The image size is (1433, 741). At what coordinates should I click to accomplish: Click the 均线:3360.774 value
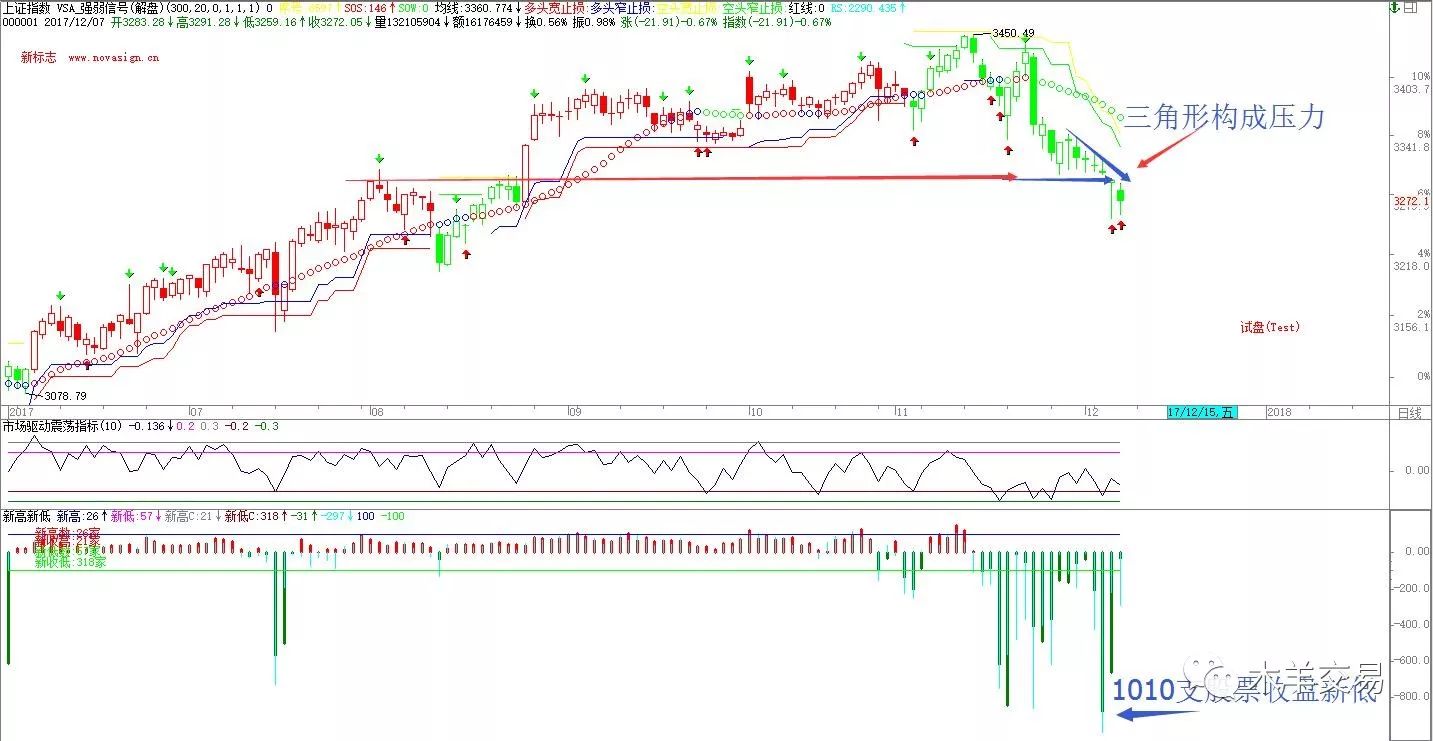point(472,7)
